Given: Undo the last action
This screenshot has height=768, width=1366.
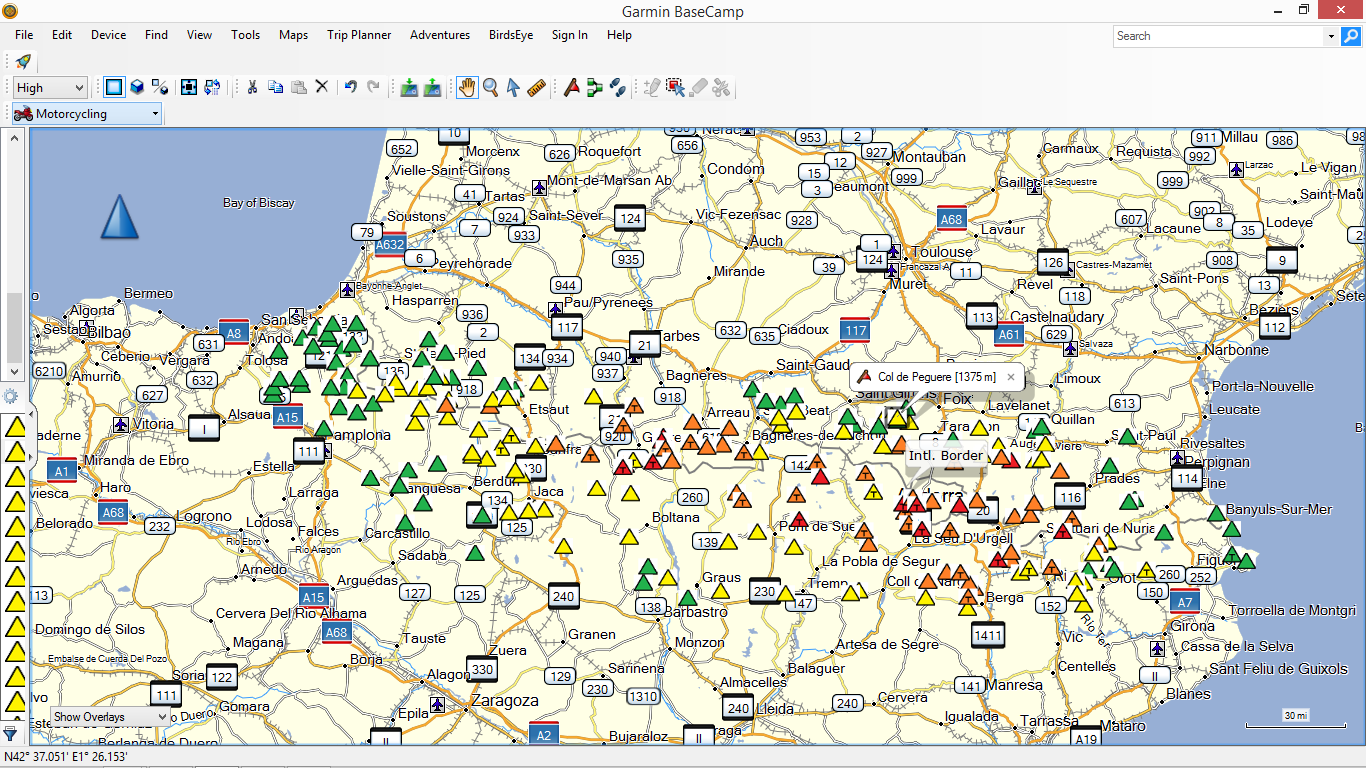Looking at the screenshot, I should pyautogui.click(x=350, y=87).
